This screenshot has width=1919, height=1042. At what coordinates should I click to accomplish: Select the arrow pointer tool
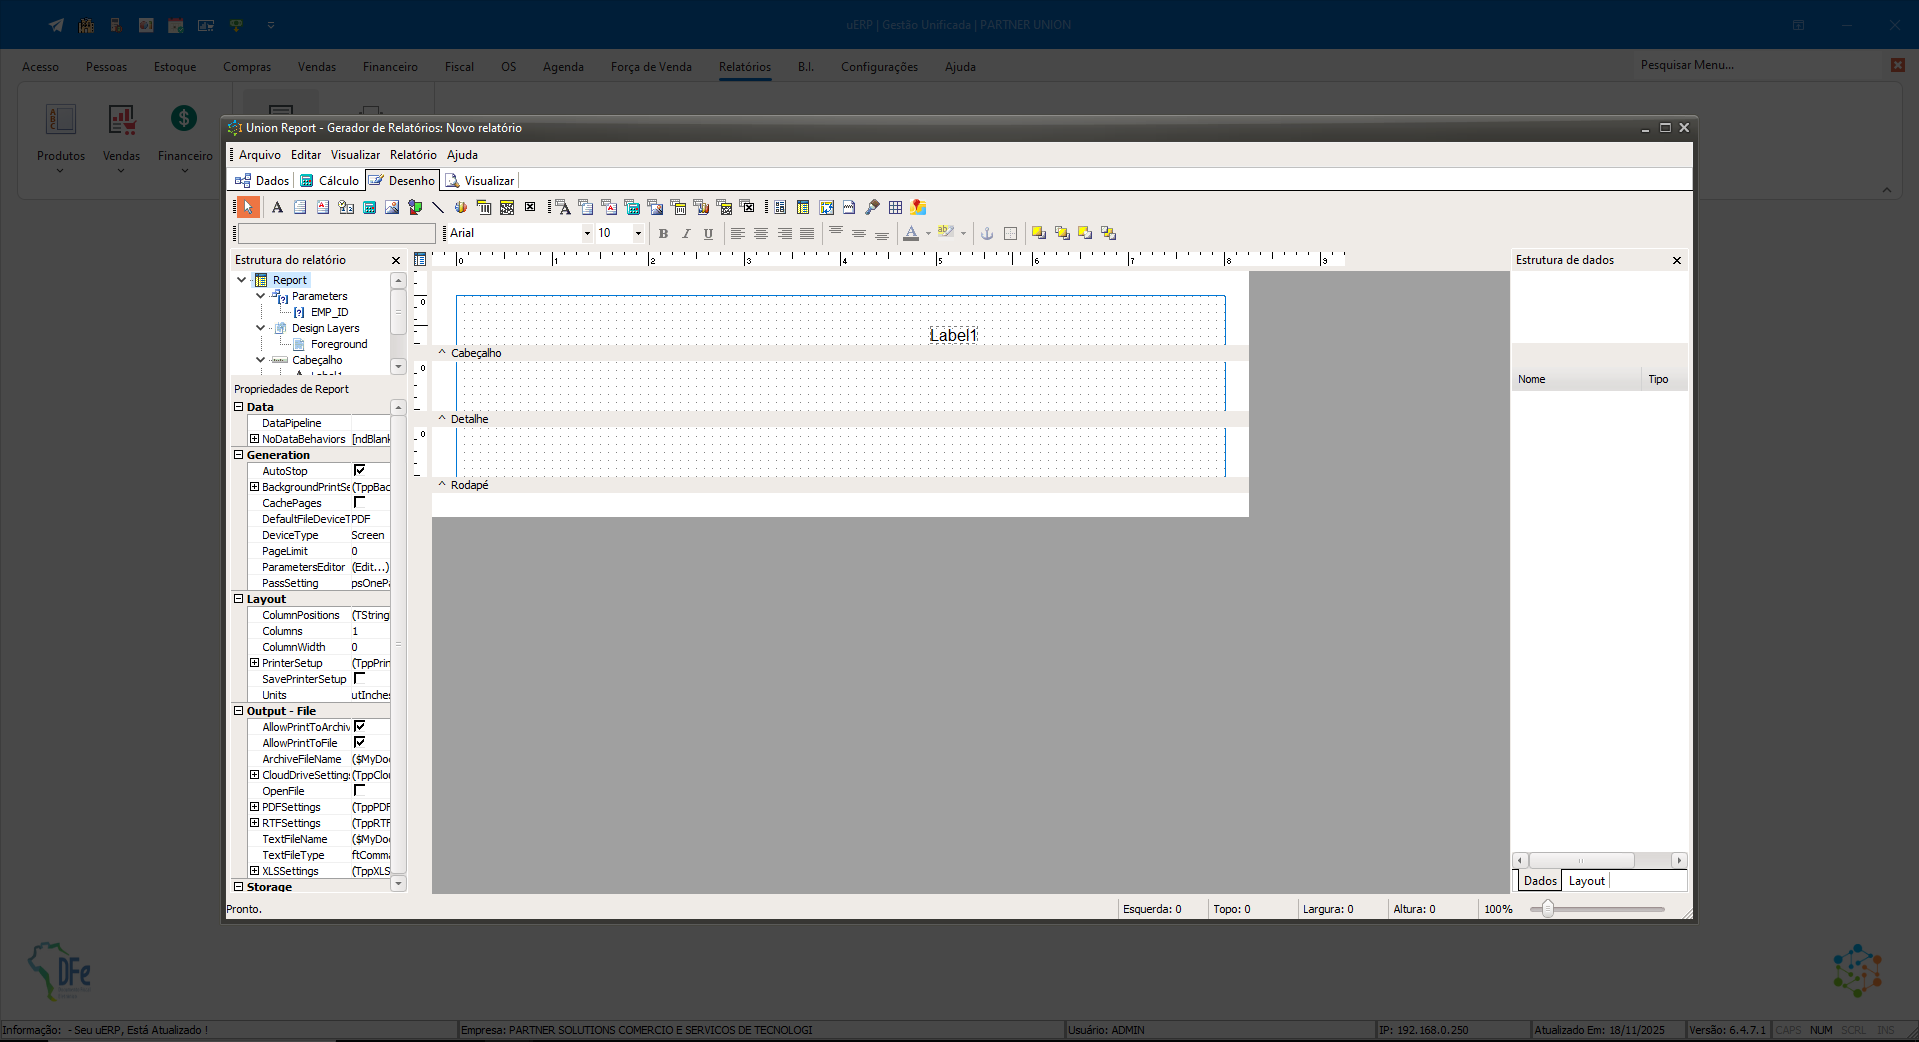tap(247, 207)
